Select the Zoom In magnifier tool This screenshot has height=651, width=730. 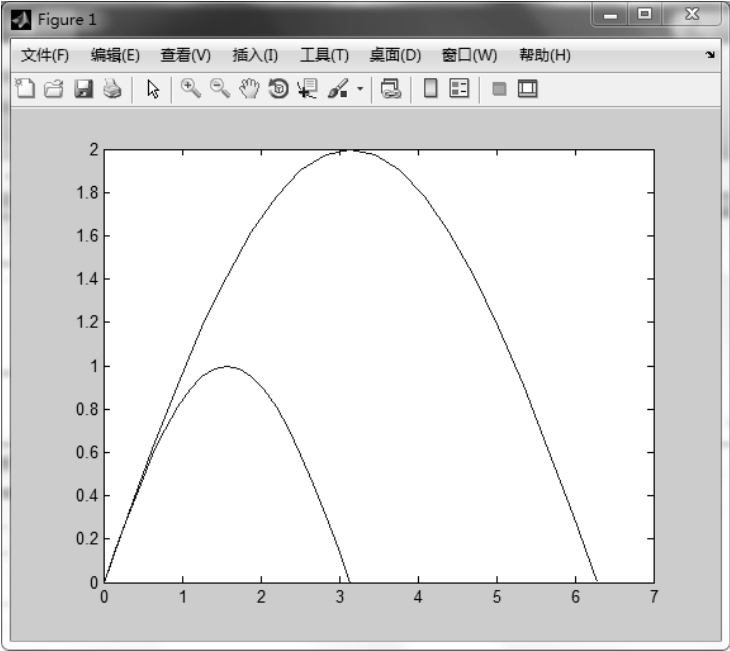pos(190,90)
